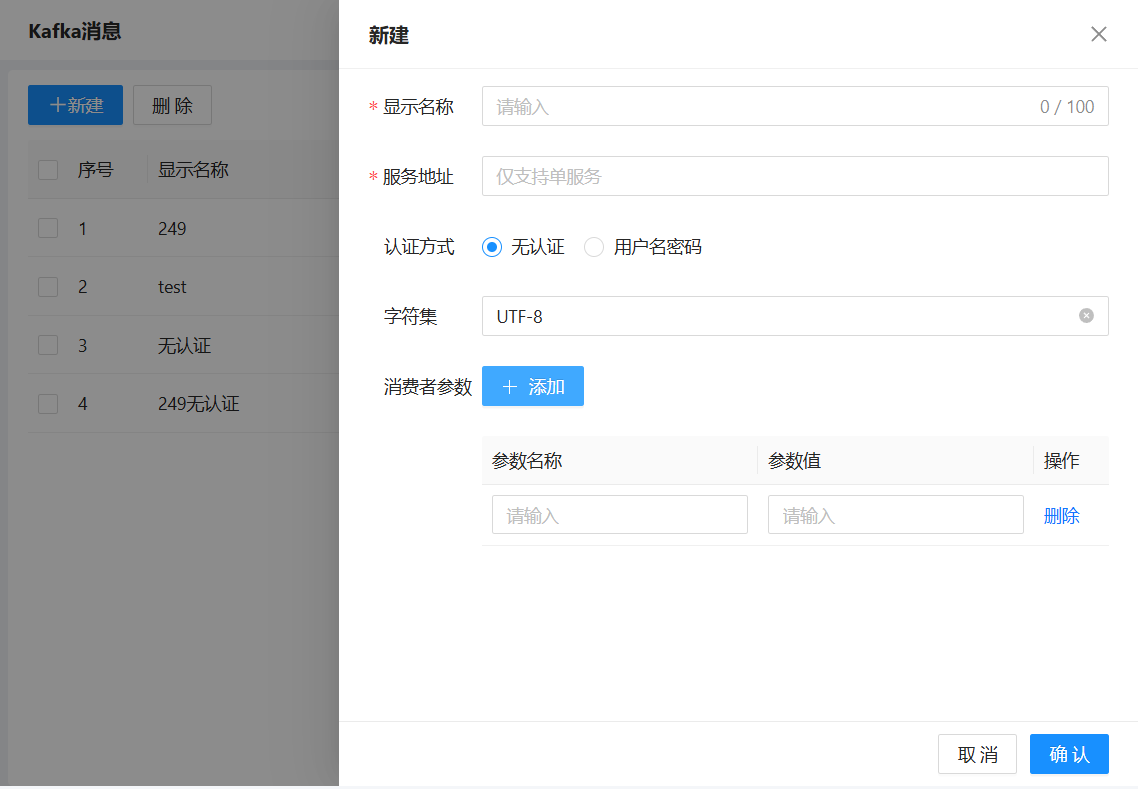This screenshot has width=1138, height=789.
Task: Click 删除 link in parameter row
Action: 1061,516
